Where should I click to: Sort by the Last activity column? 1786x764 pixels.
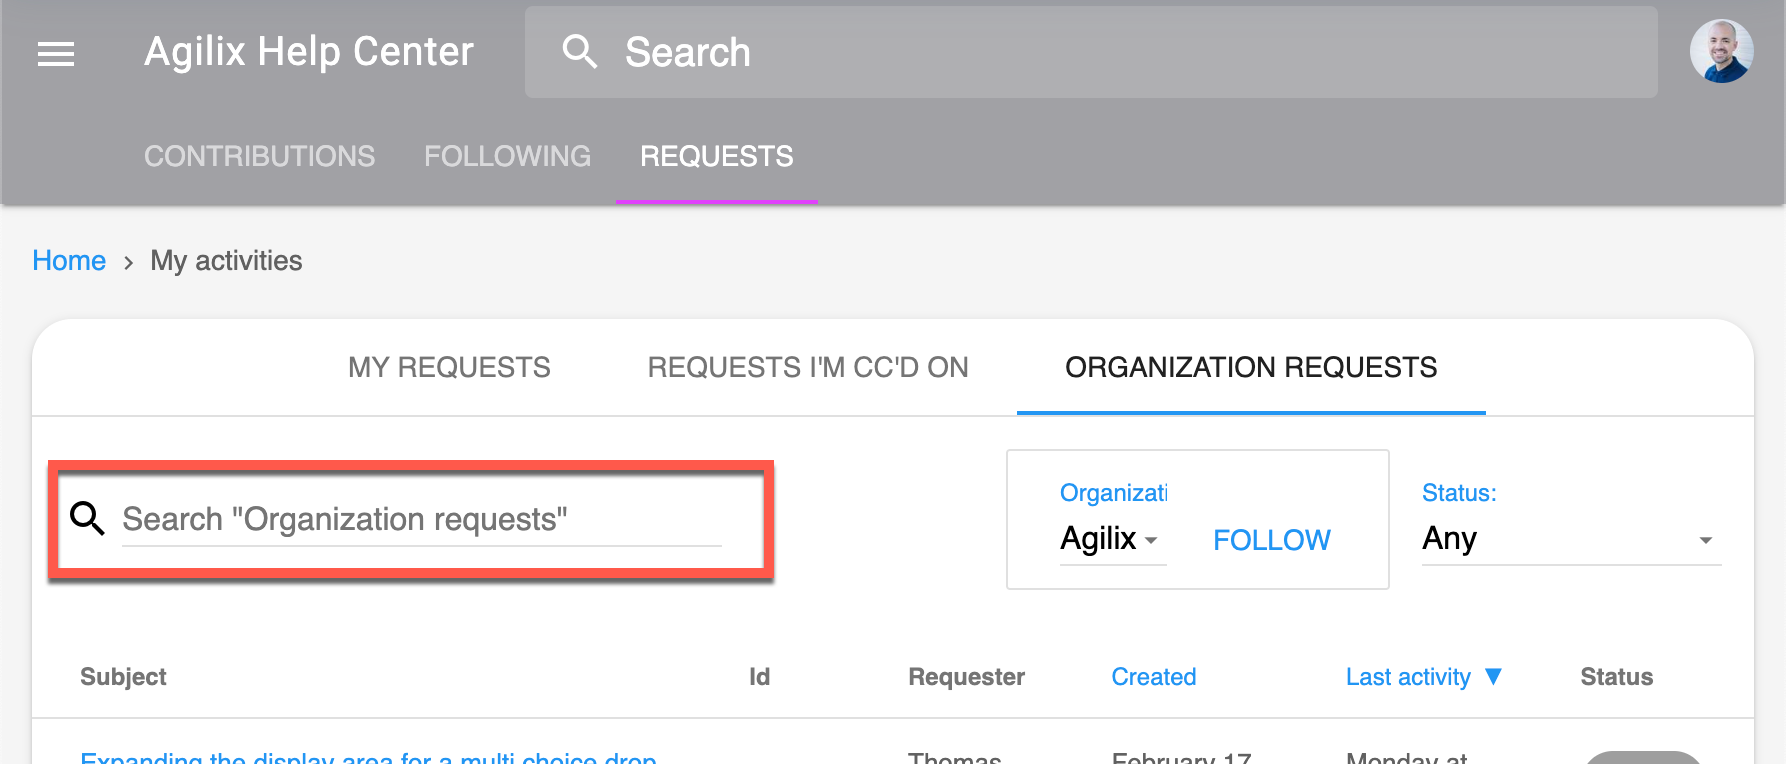click(x=1408, y=677)
